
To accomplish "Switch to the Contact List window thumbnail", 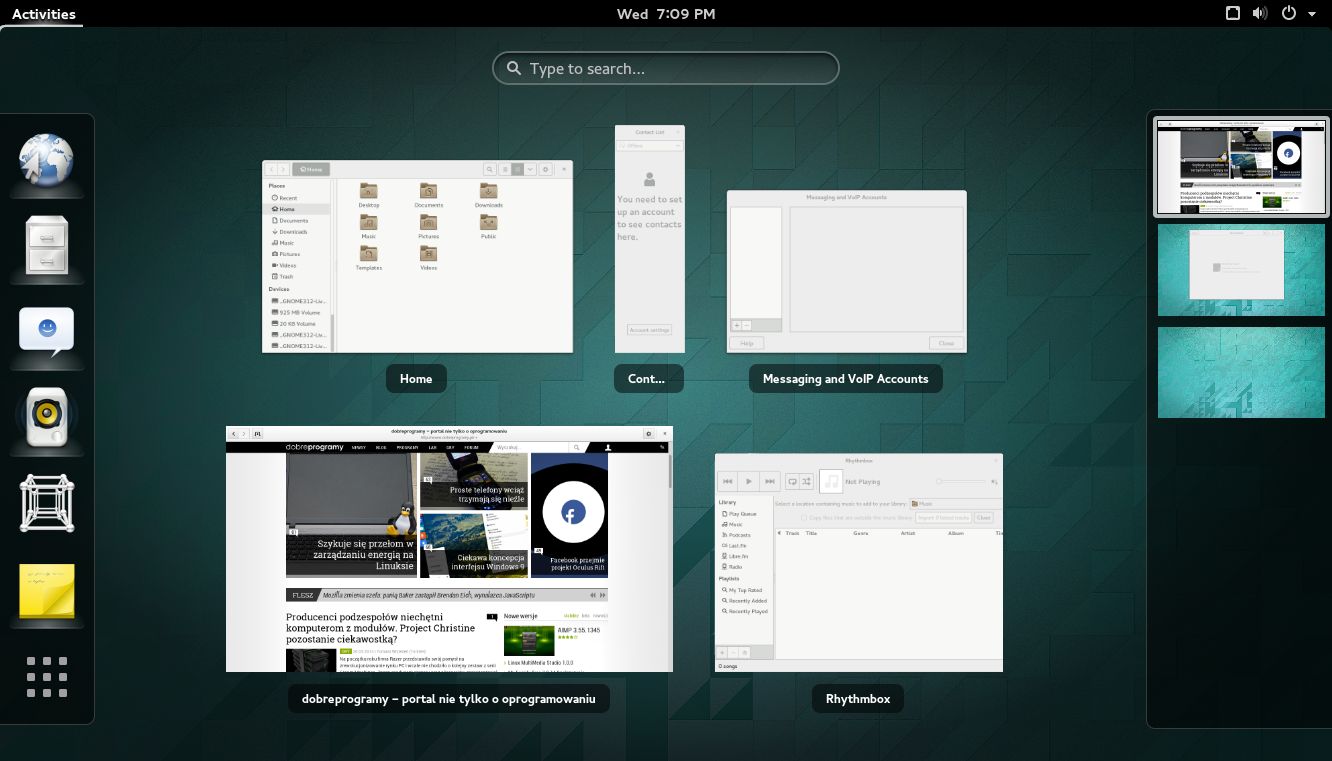I will pyautogui.click(x=649, y=239).
